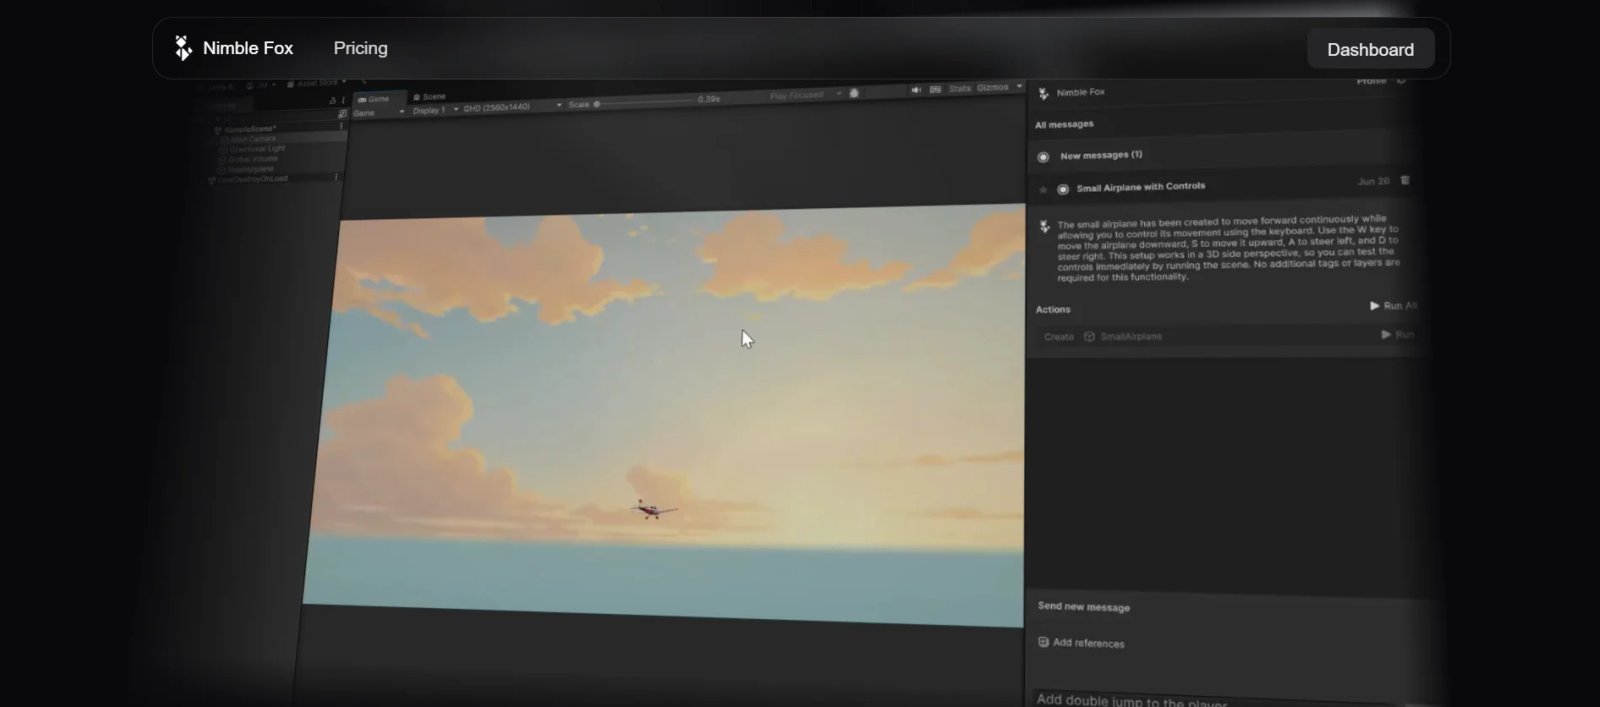Click the Nimble Fox brand name link
The height and width of the screenshot is (707, 1600).
coord(248,48)
